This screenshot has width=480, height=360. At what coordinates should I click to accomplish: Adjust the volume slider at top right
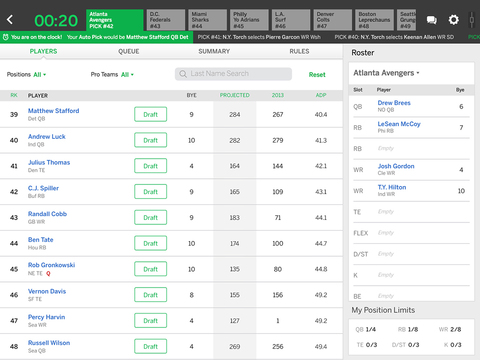coord(471,20)
